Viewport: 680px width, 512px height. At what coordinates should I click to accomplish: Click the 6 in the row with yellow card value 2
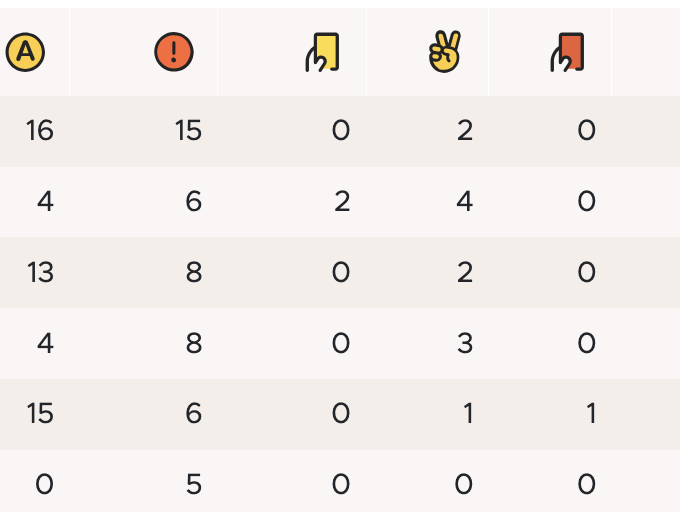pos(194,202)
